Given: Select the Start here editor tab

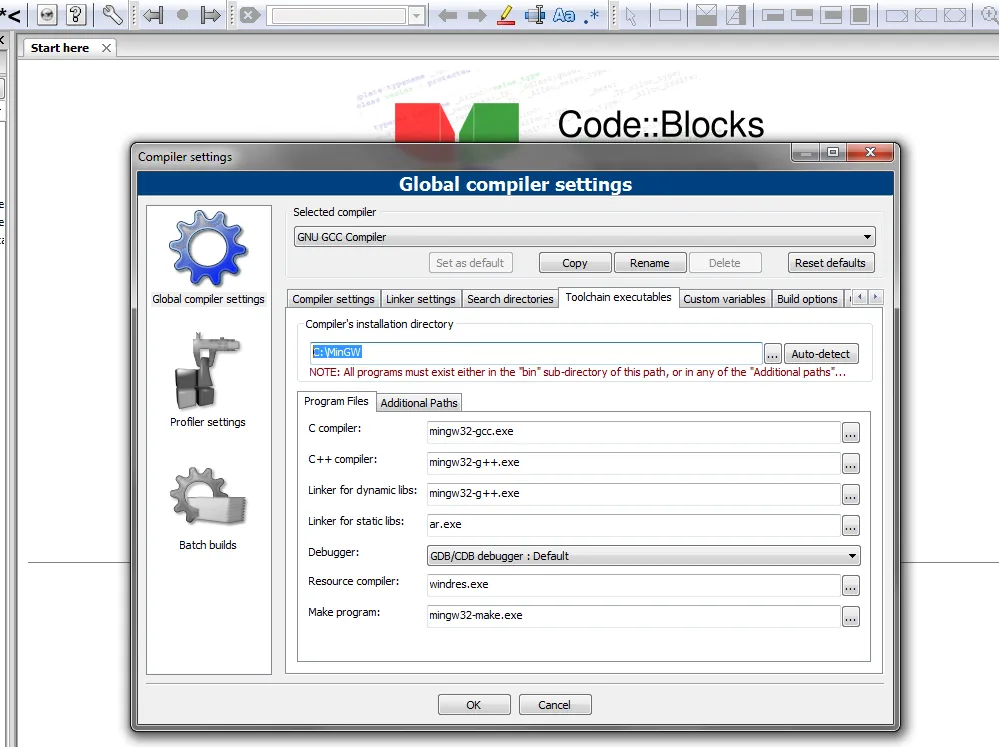Looking at the screenshot, I should (60, 48).
